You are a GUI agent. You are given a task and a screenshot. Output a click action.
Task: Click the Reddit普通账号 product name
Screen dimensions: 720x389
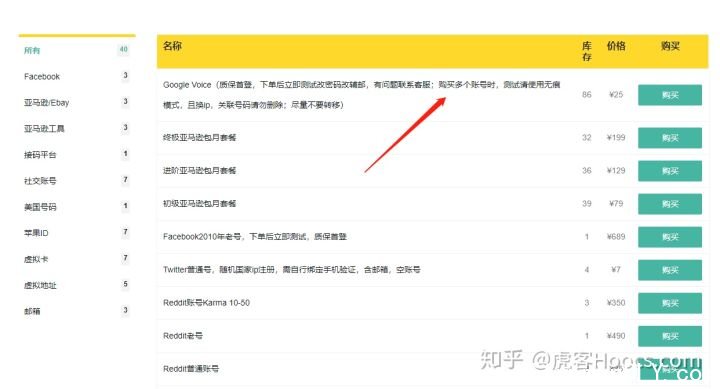pos(191,369)
